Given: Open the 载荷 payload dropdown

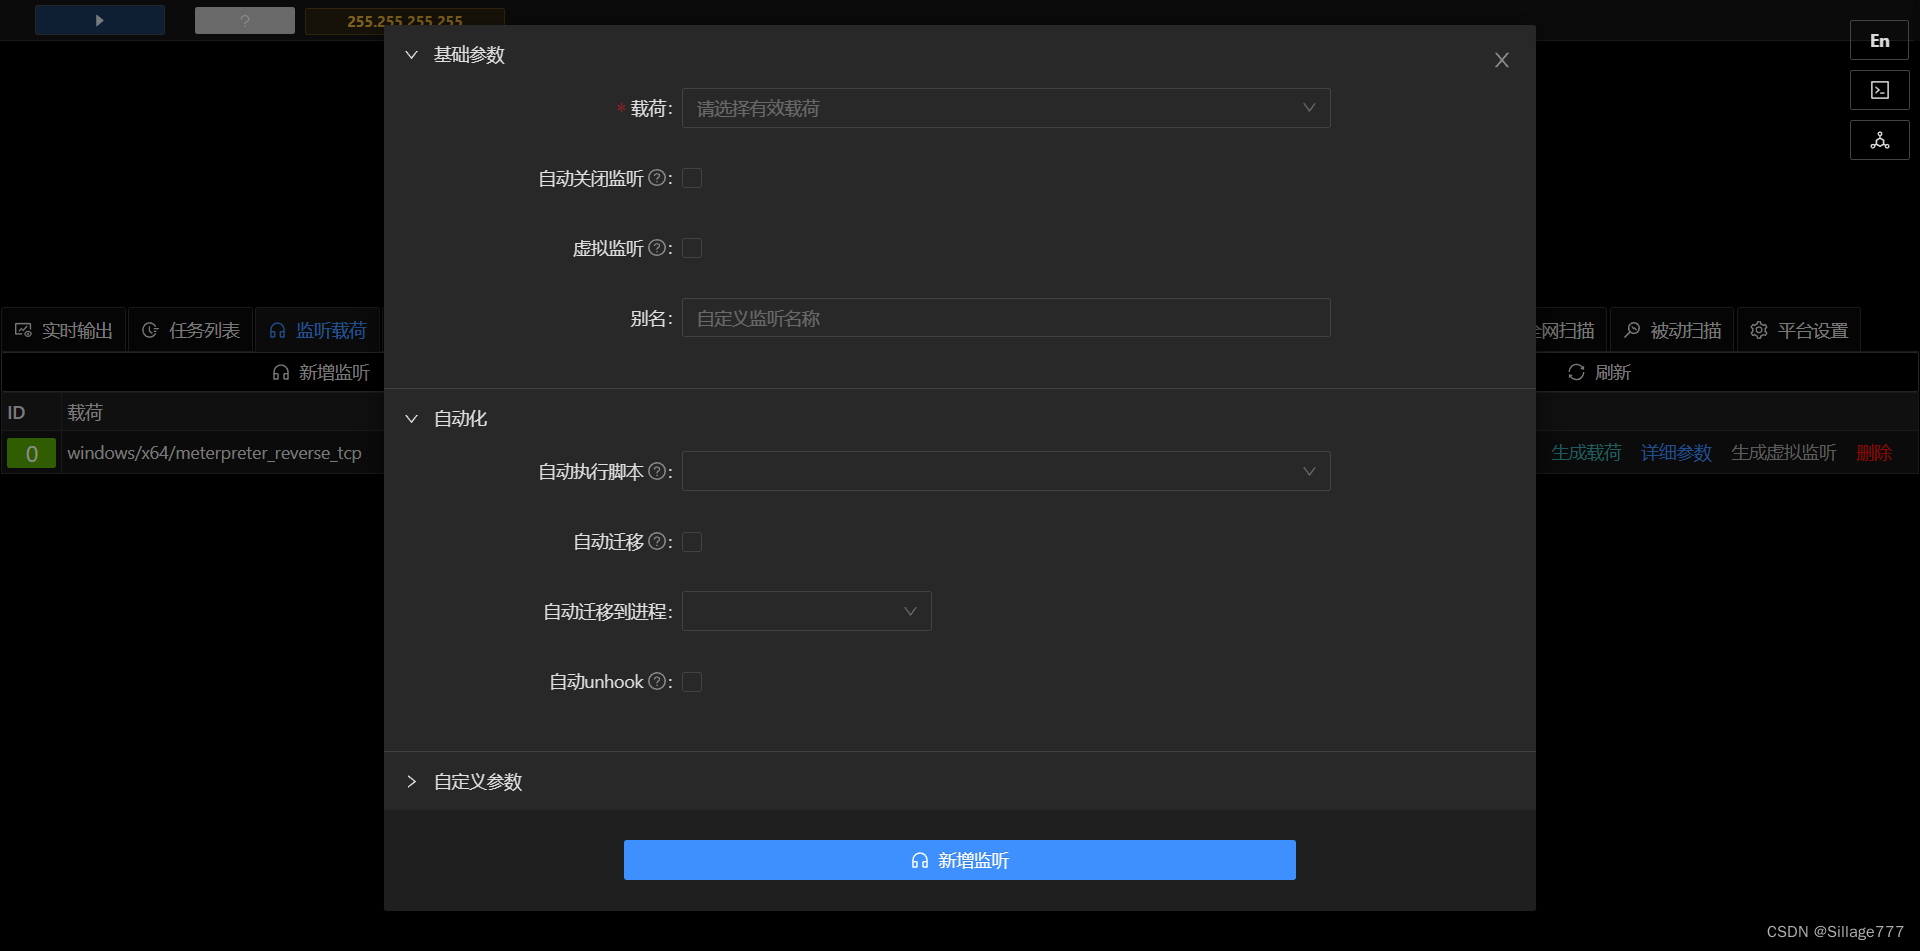Looking at the screenshot, I should [x=1006, y=108].
